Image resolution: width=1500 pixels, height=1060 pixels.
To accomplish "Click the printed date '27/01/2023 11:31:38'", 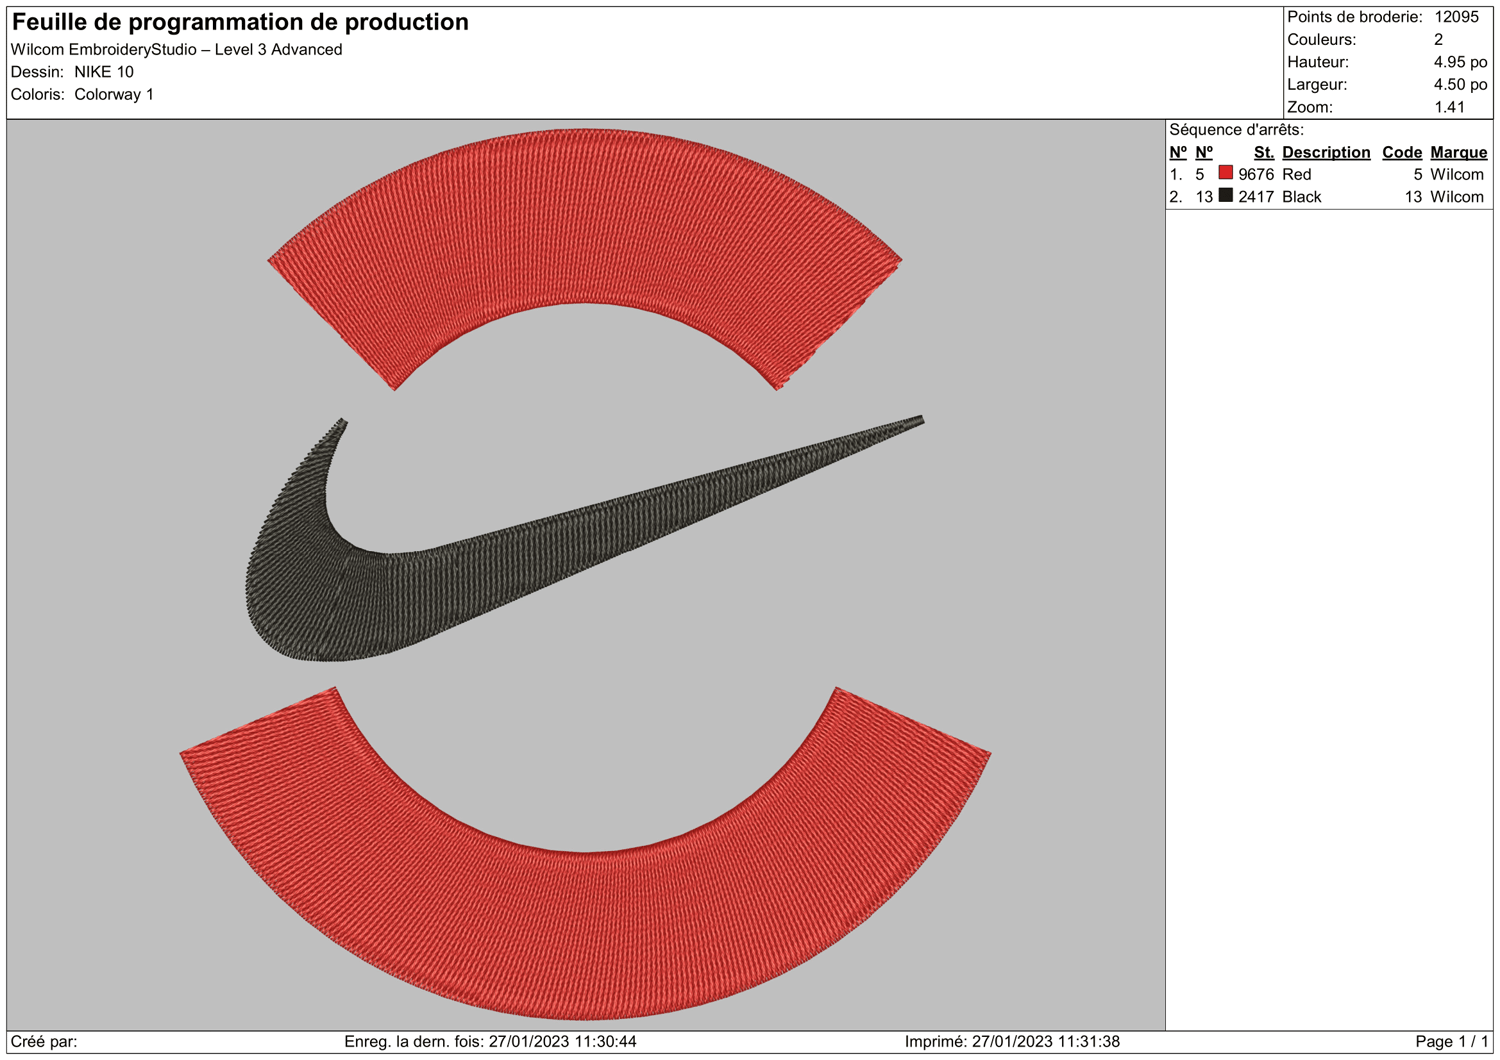I will pos(1046,1042).
